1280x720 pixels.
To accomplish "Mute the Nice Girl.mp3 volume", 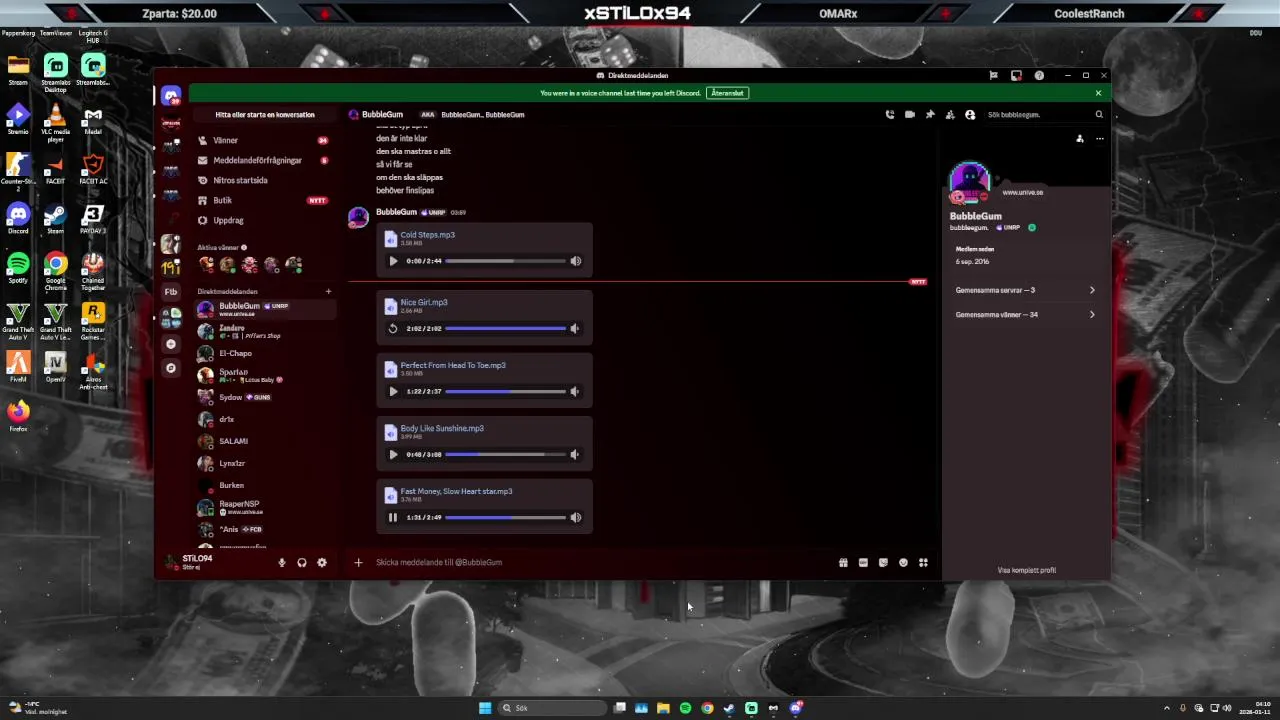I will coord(574,328).
